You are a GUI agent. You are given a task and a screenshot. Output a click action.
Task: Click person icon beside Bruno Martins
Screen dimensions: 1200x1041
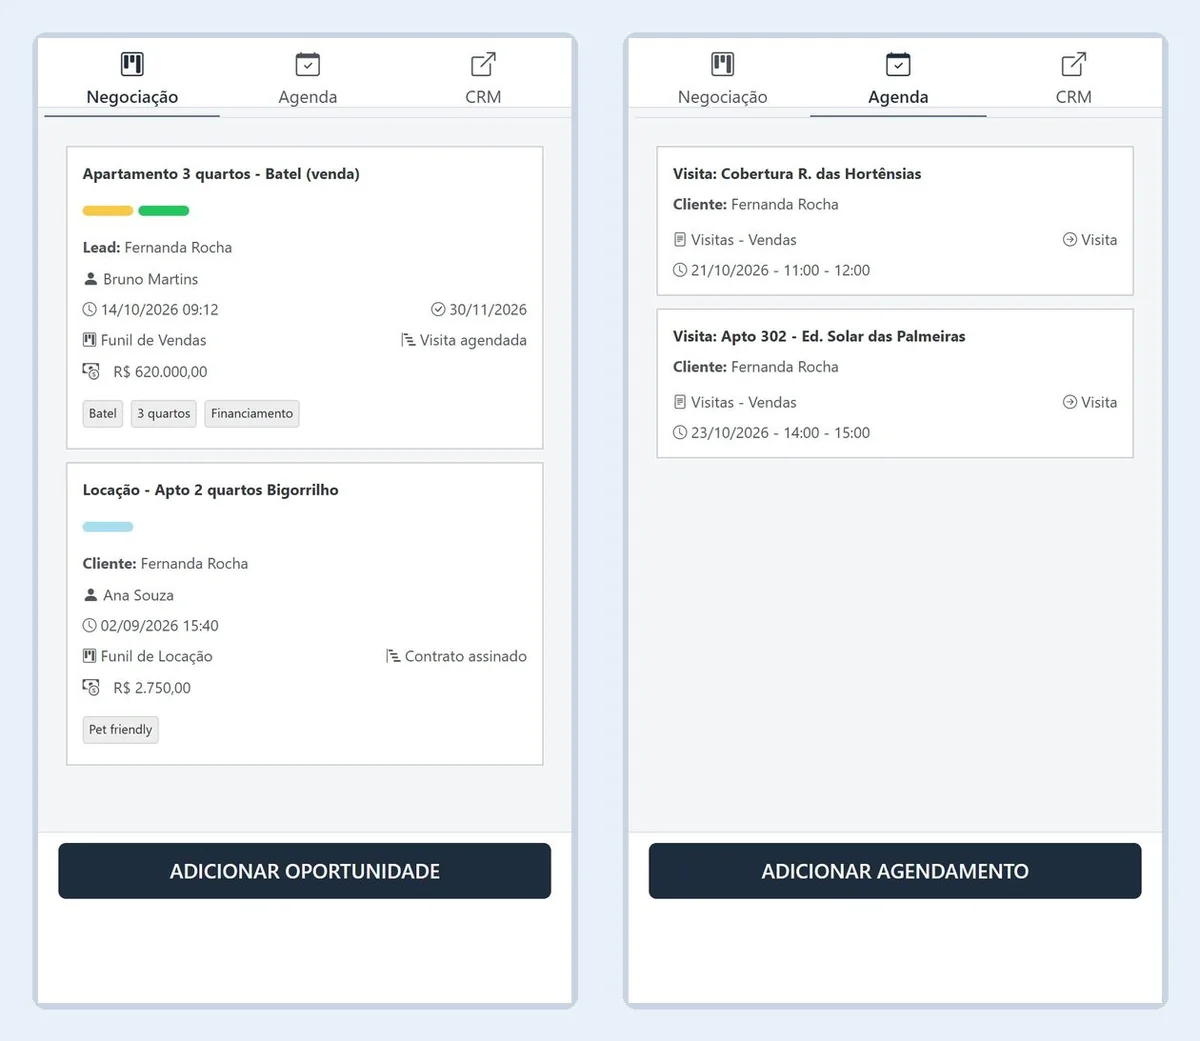pyautogui.click(x=91, y=279)
